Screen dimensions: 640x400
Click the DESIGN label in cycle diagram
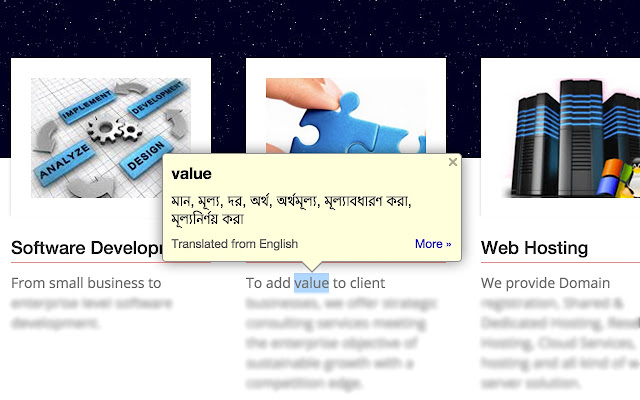[146, 157]
